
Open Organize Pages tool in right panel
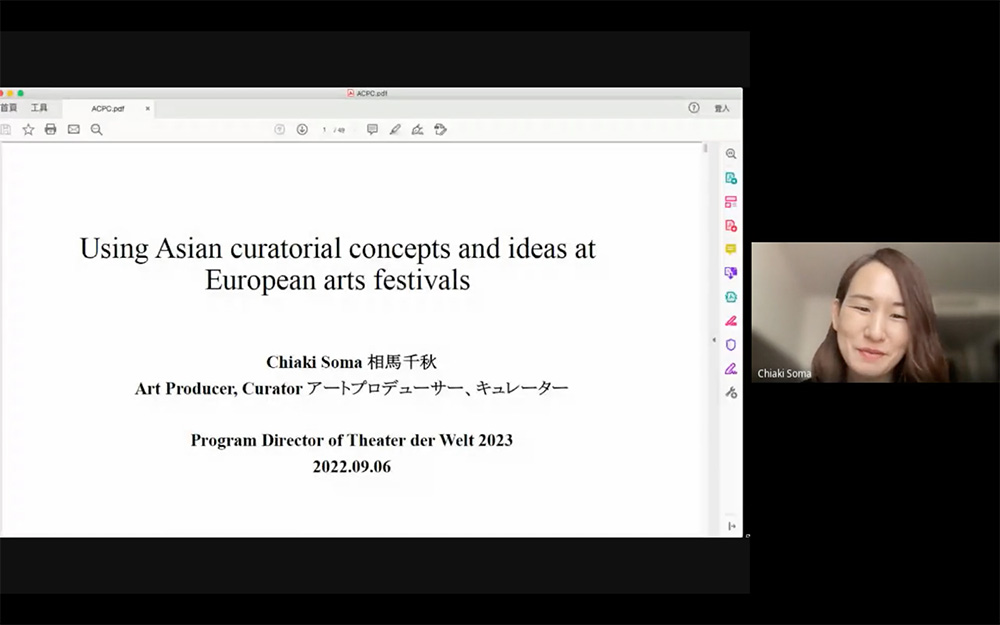(731, 202)
